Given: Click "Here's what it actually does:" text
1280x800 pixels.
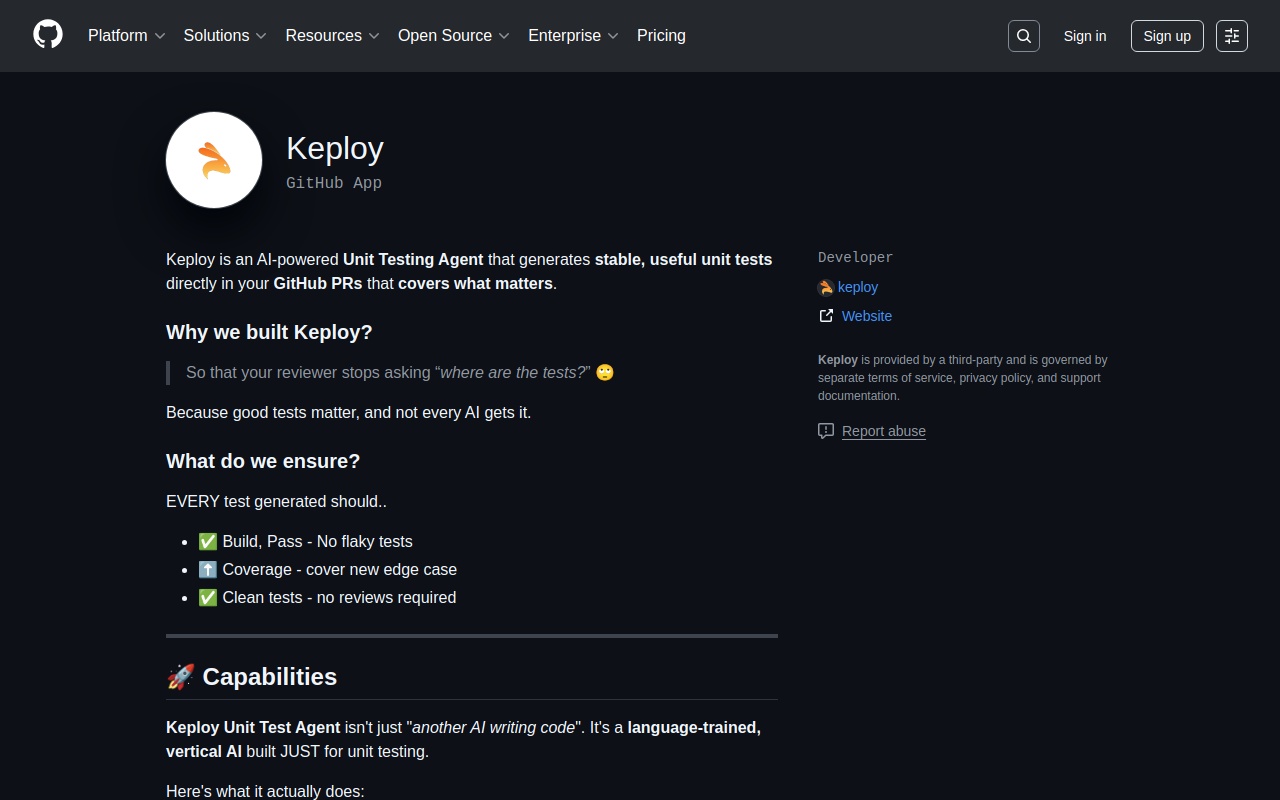Looking at the screenshot, I should tap(265, 791).
